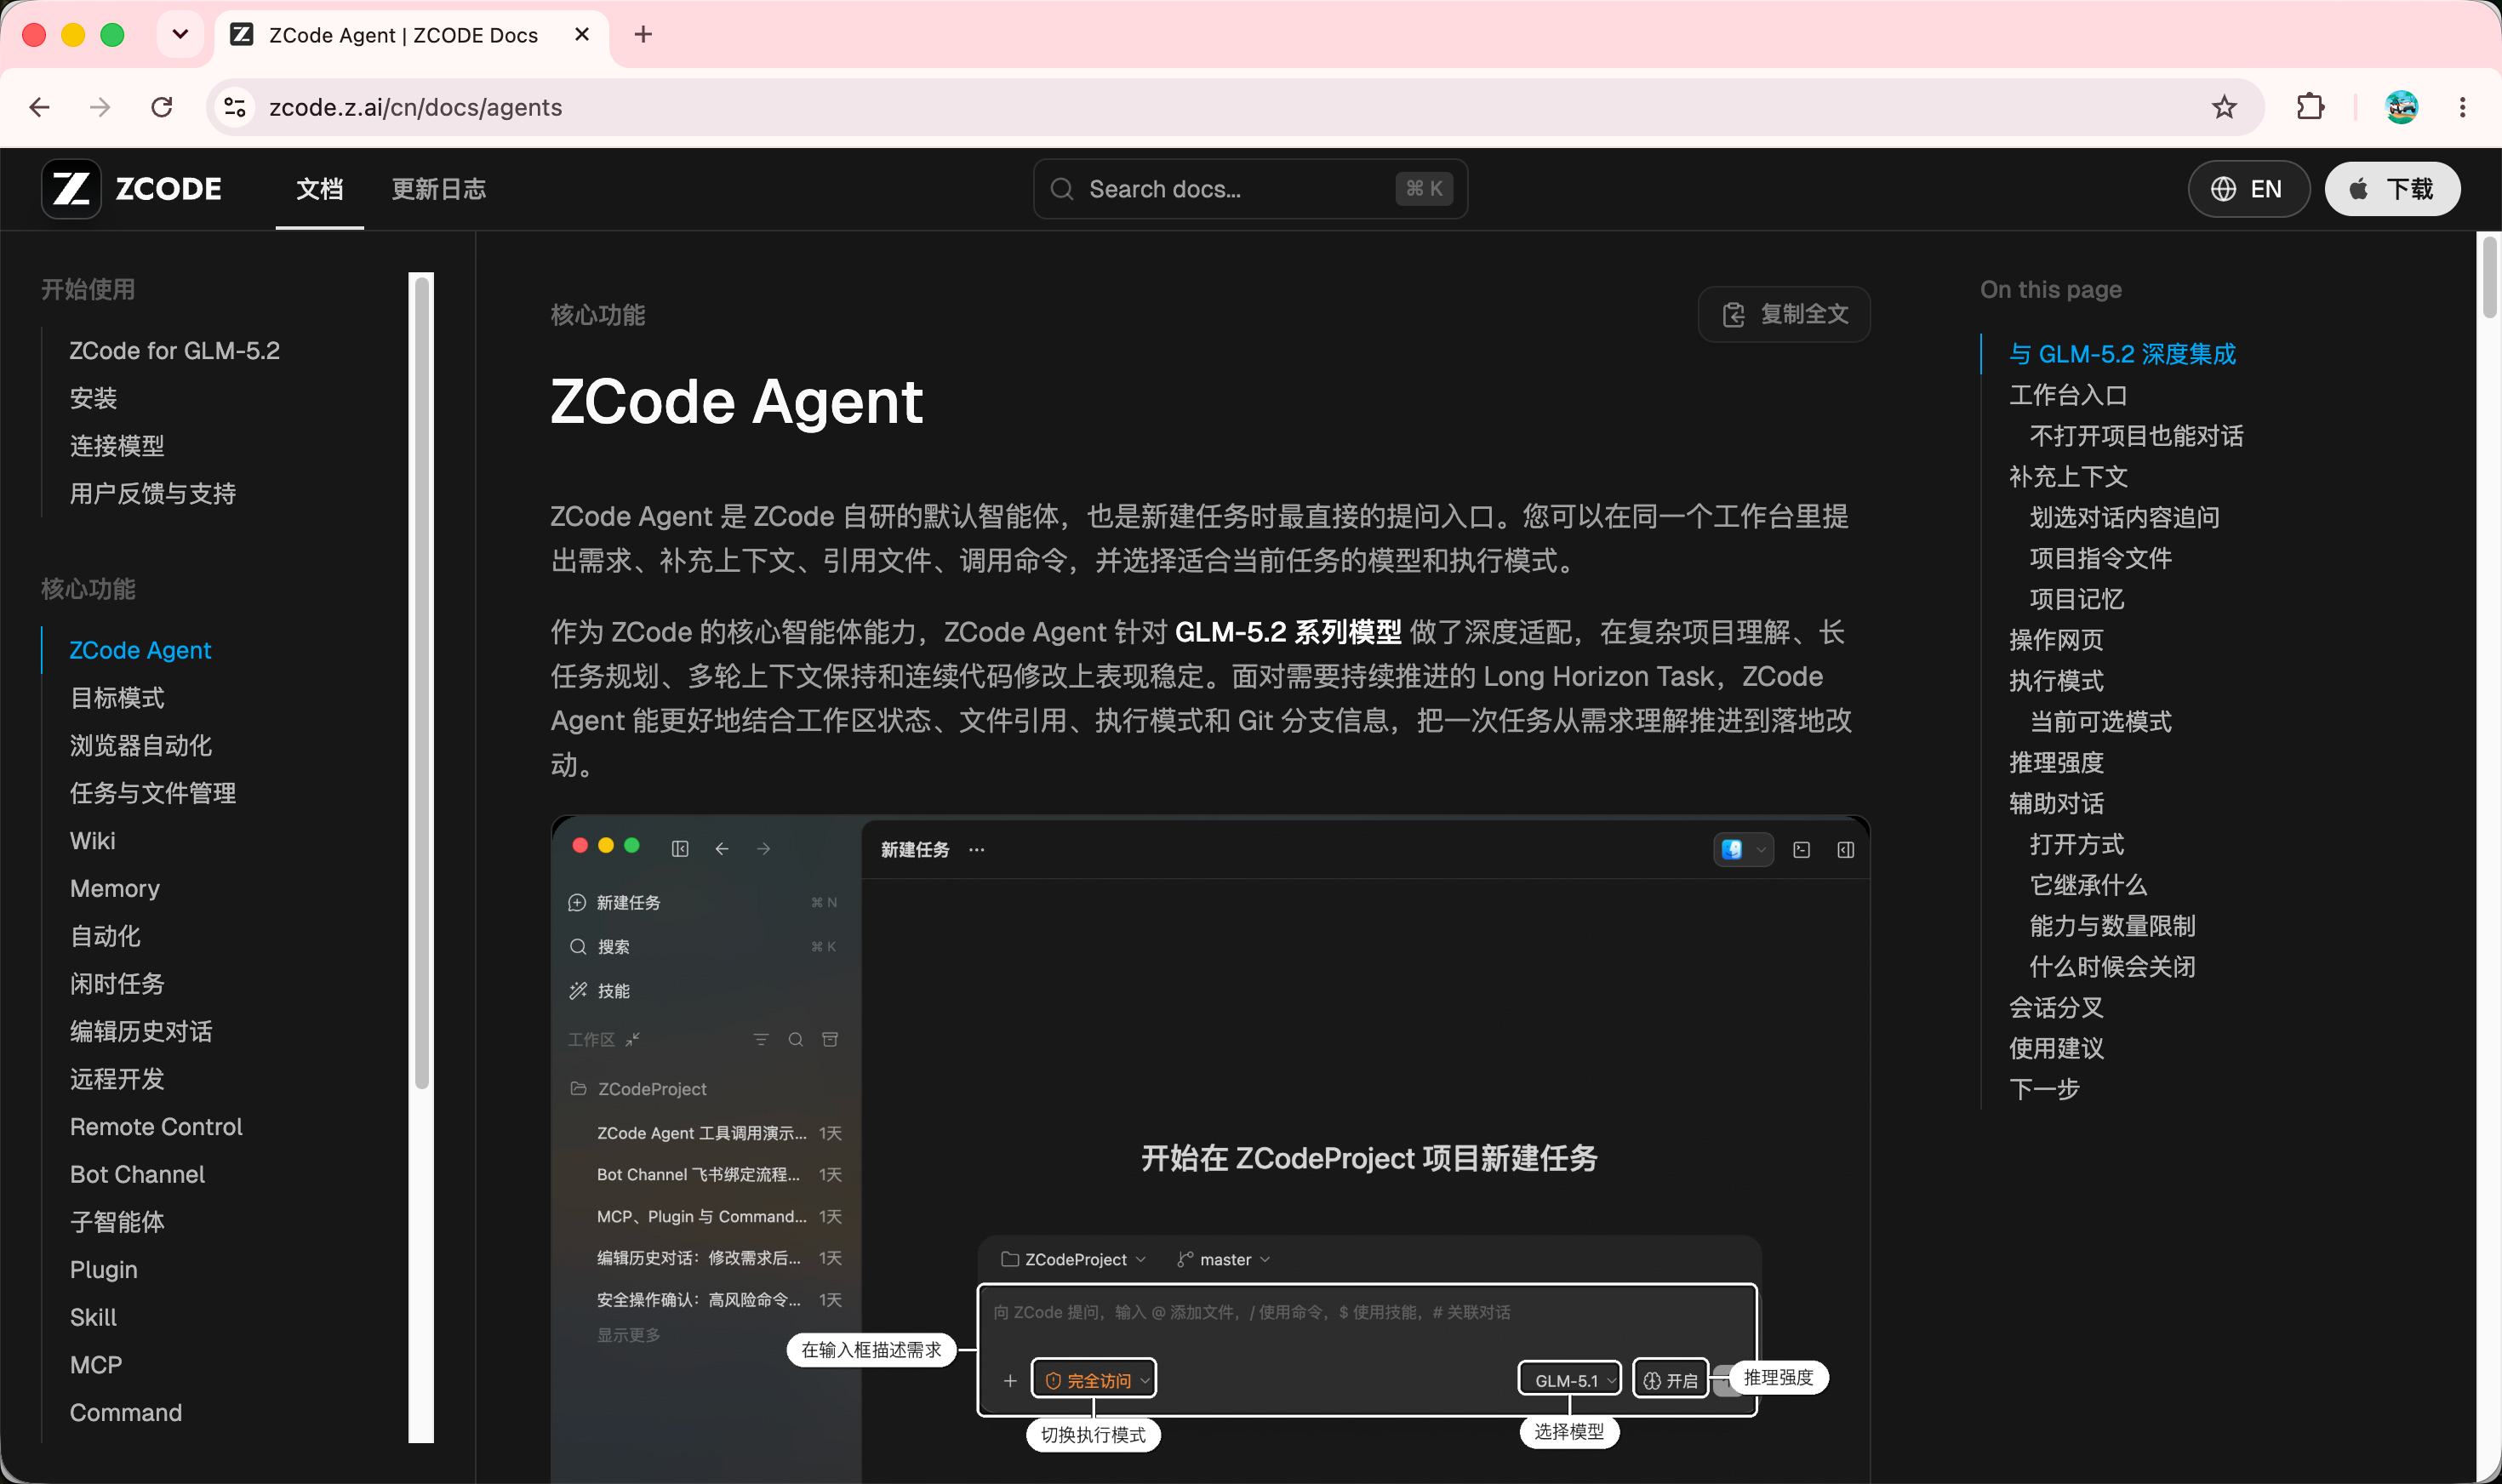
Task: Open Plugin sidebar item
Action: point(103,1270)
